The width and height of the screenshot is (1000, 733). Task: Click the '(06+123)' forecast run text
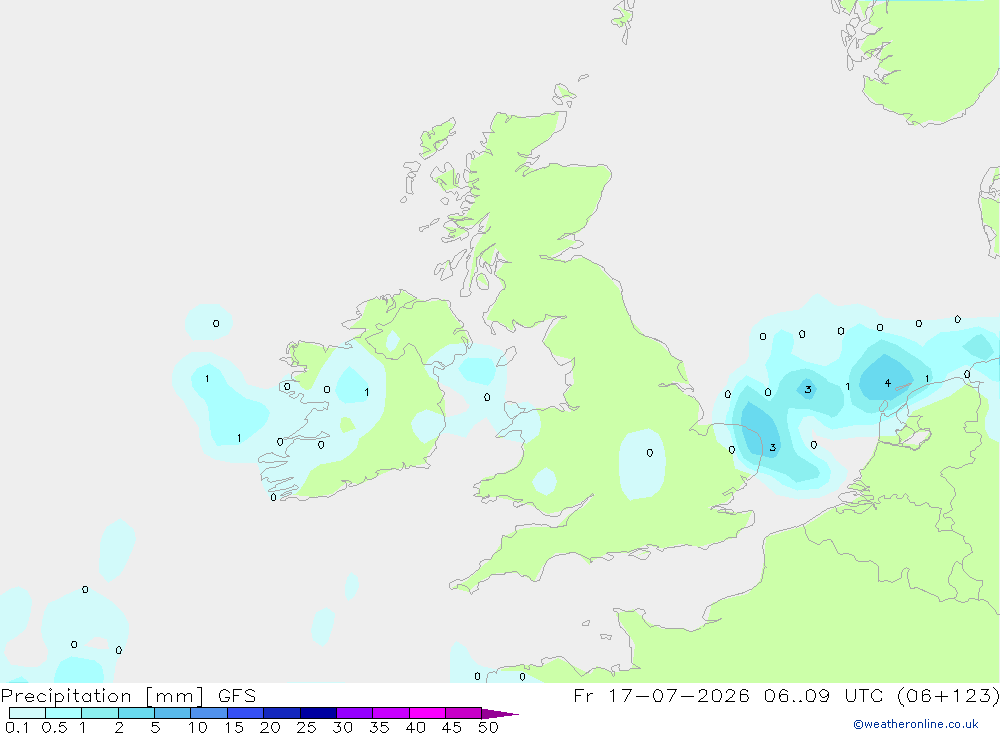(x=948, y=695)
